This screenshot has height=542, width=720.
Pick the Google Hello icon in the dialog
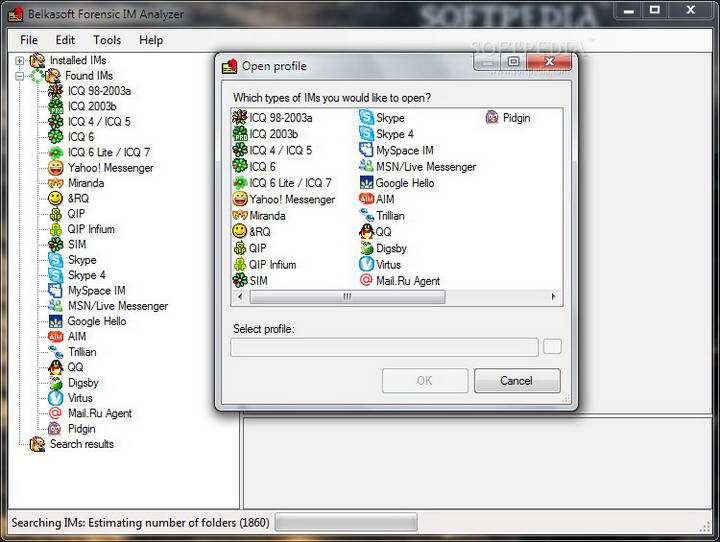[x=366, y=183]
